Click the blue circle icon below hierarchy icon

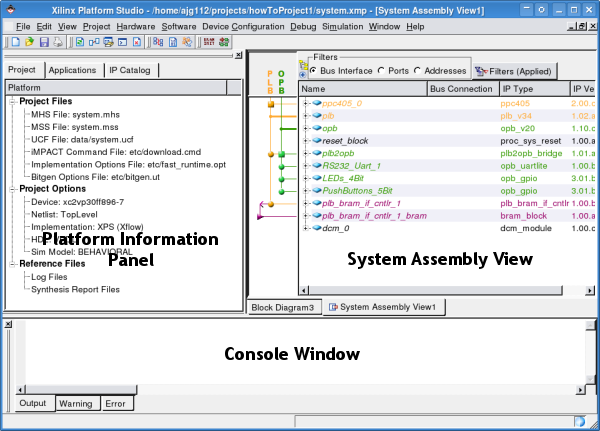(x=303, y=75)
